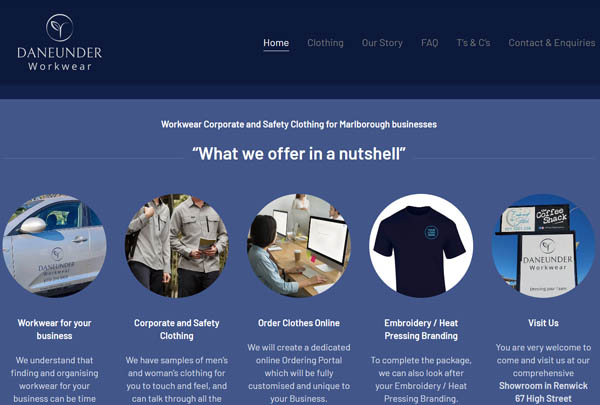Click the 'Order Clothes Online' heading
This screenshot has height=405, width=600.
[299, 323]
